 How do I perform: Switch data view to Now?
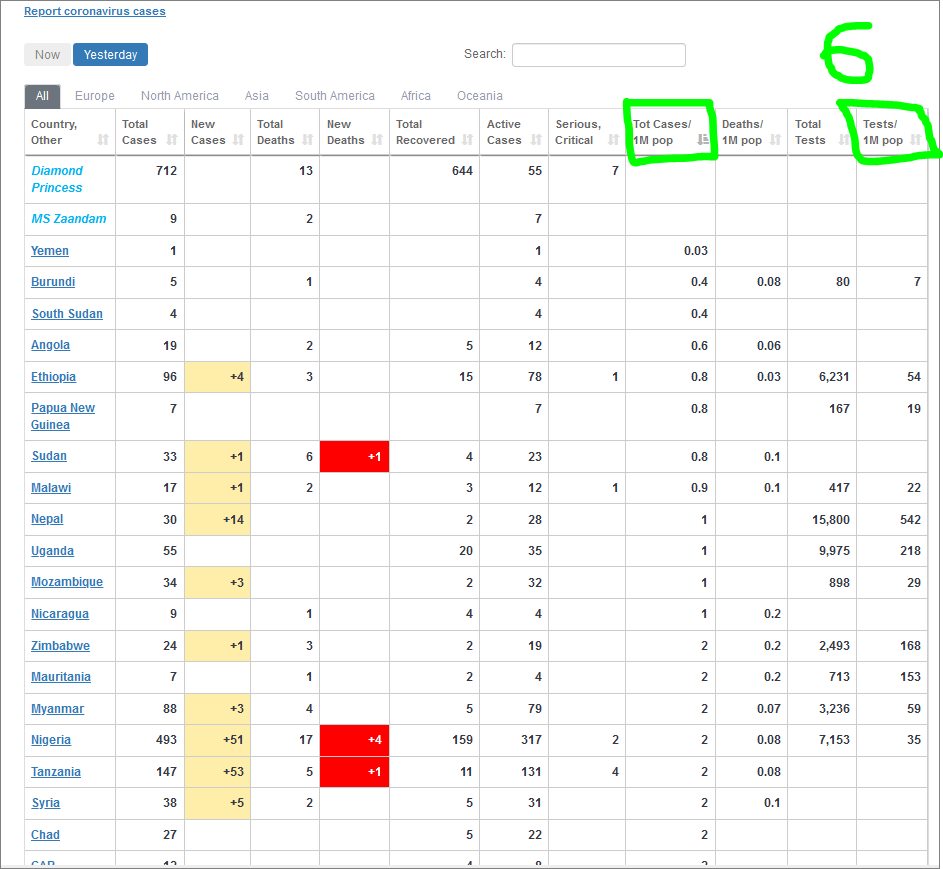[x=47, y=55]
